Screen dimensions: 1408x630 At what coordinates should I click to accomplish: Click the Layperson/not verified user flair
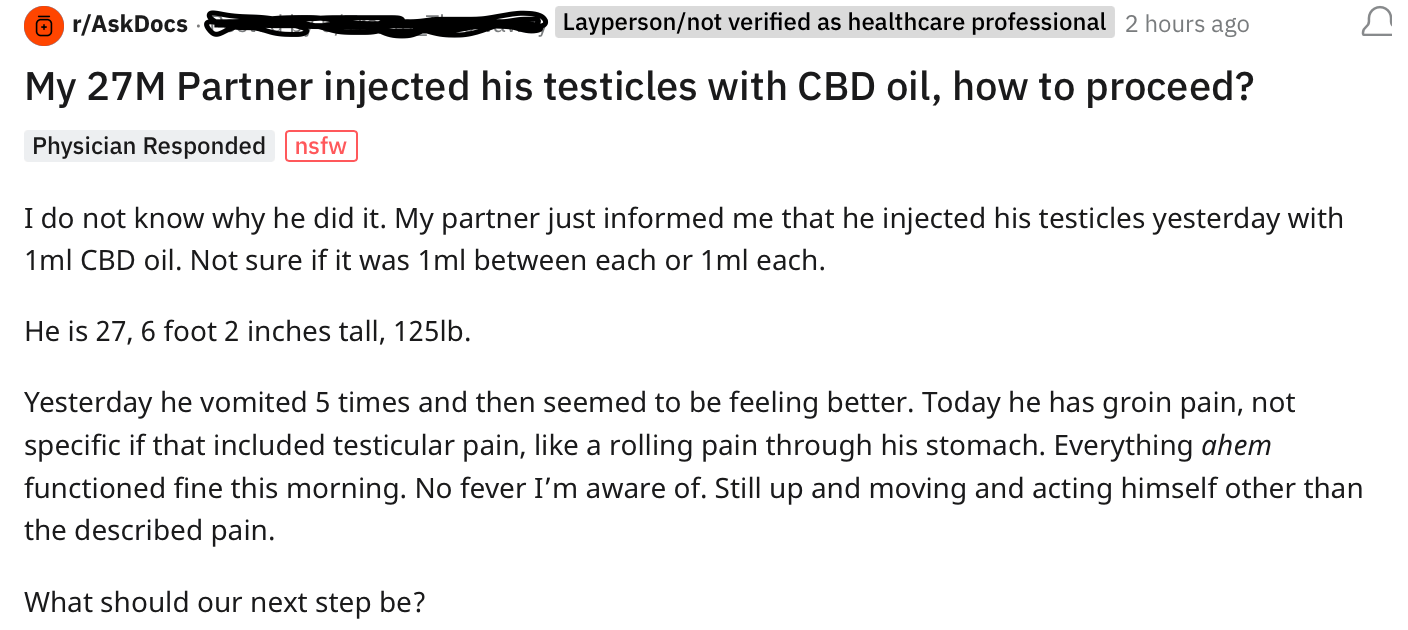click(x=834, y=23)
